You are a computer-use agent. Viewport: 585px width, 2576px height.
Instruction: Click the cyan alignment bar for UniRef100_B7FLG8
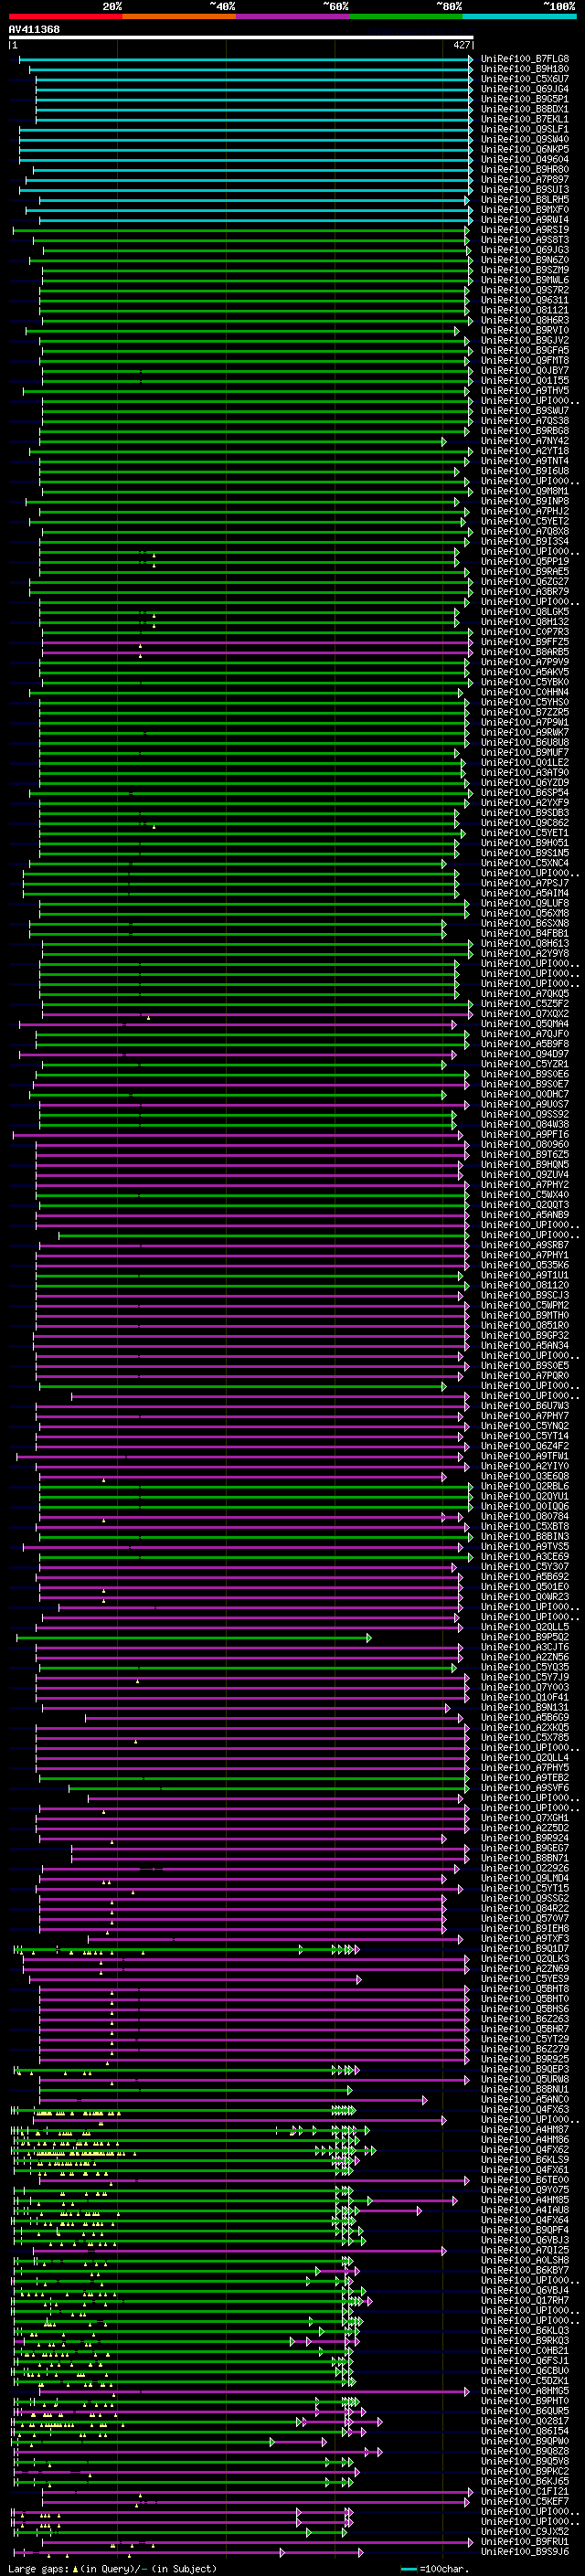245,59
